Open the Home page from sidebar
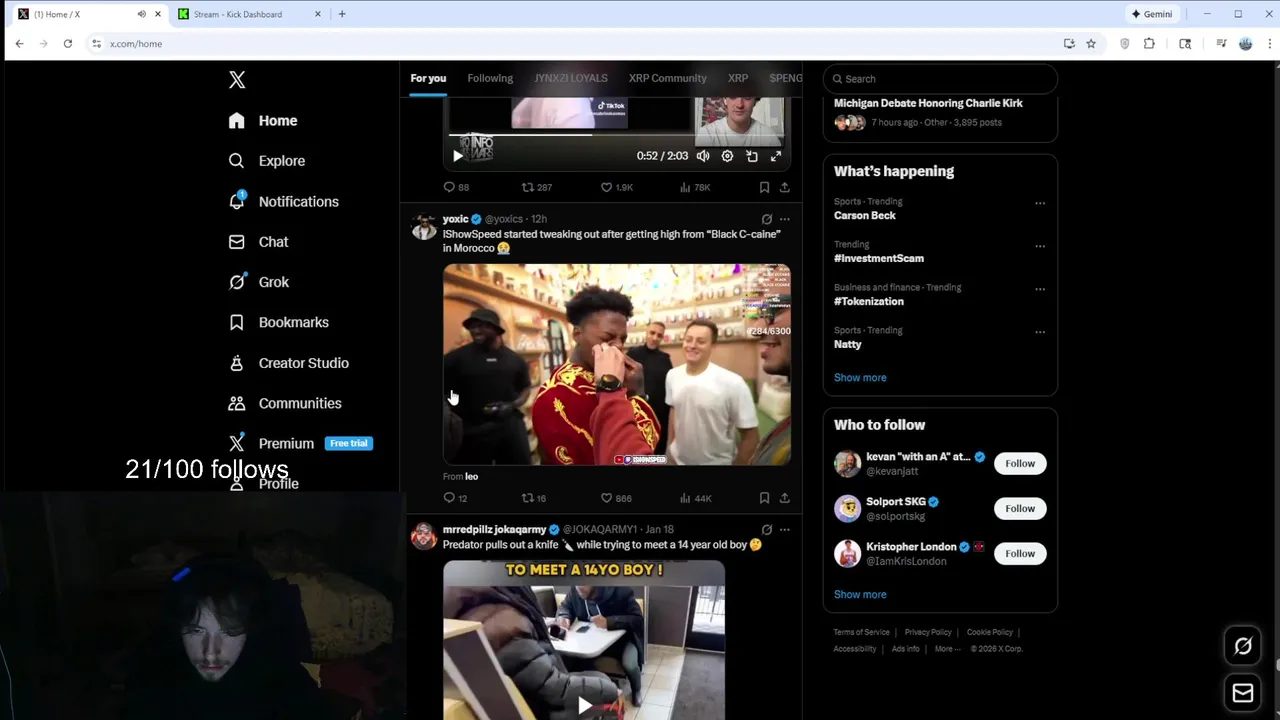The image size is (1280, 720). pos(263,121)
